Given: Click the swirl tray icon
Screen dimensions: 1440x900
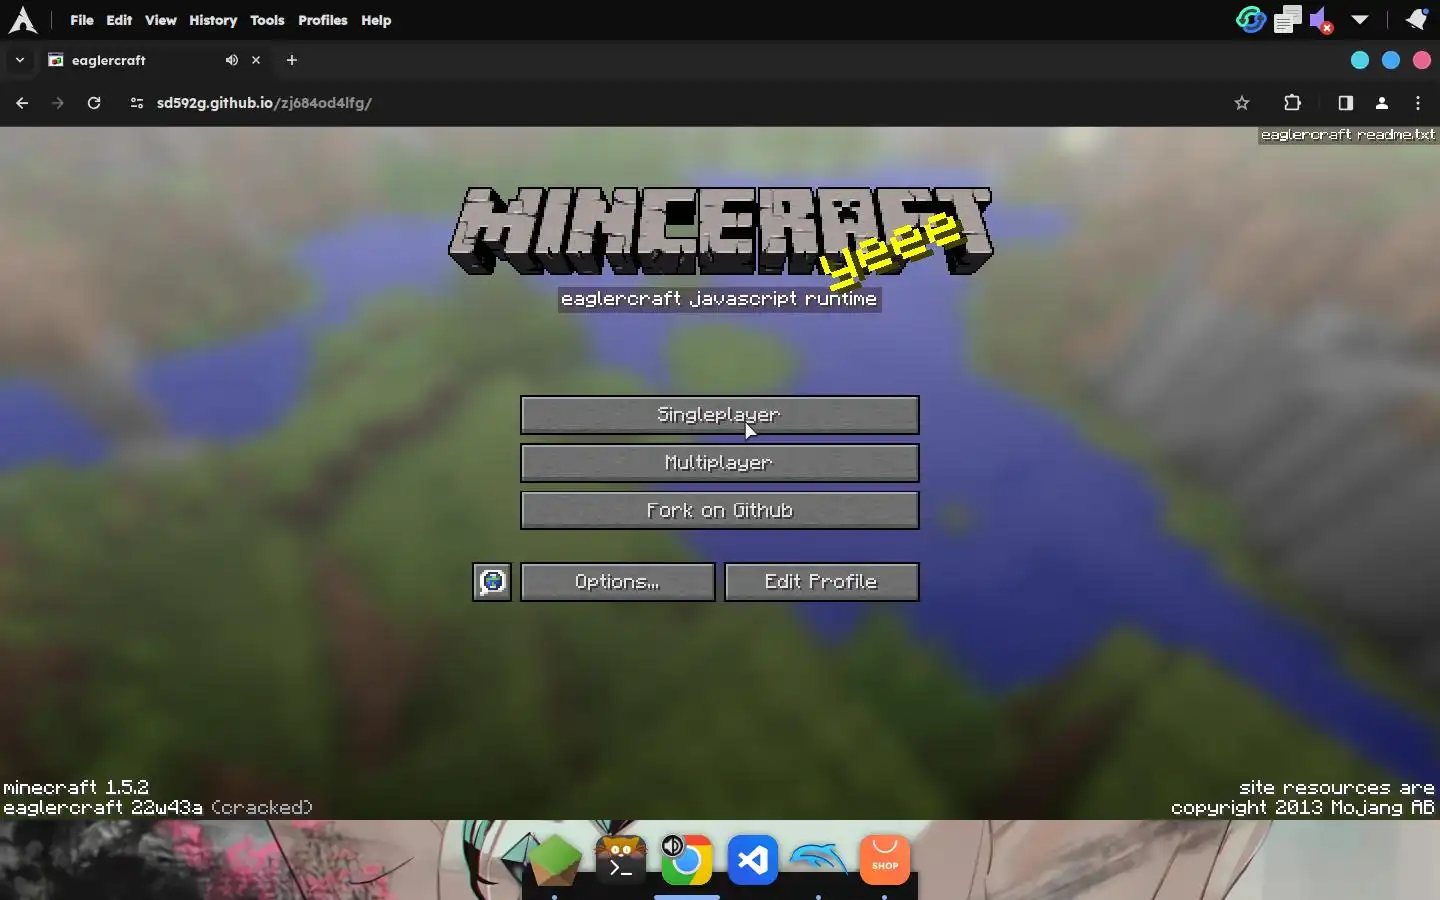Looking at the screenshot, I should (x=1250, y=19).
